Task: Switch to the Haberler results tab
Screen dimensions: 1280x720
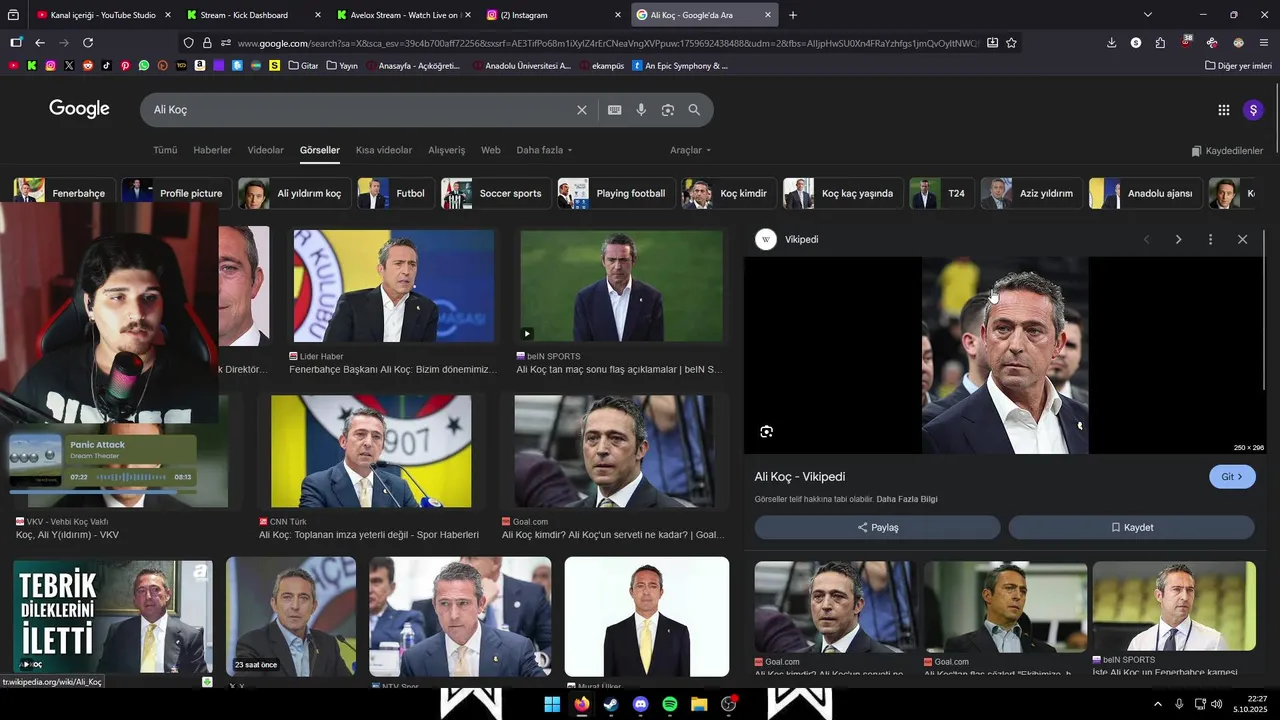Action: pos(212,150)
